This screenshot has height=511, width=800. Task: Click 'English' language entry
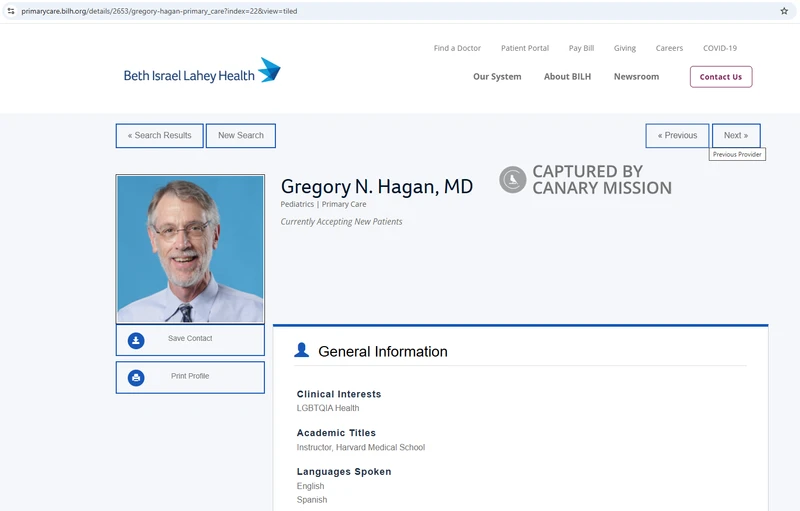310,486
